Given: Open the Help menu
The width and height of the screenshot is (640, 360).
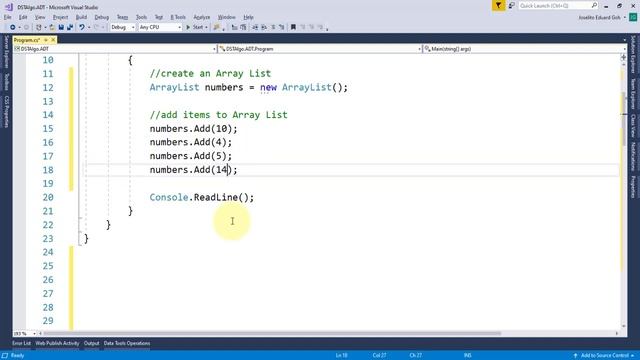Looking at the screenshot, I should point(248,17).
